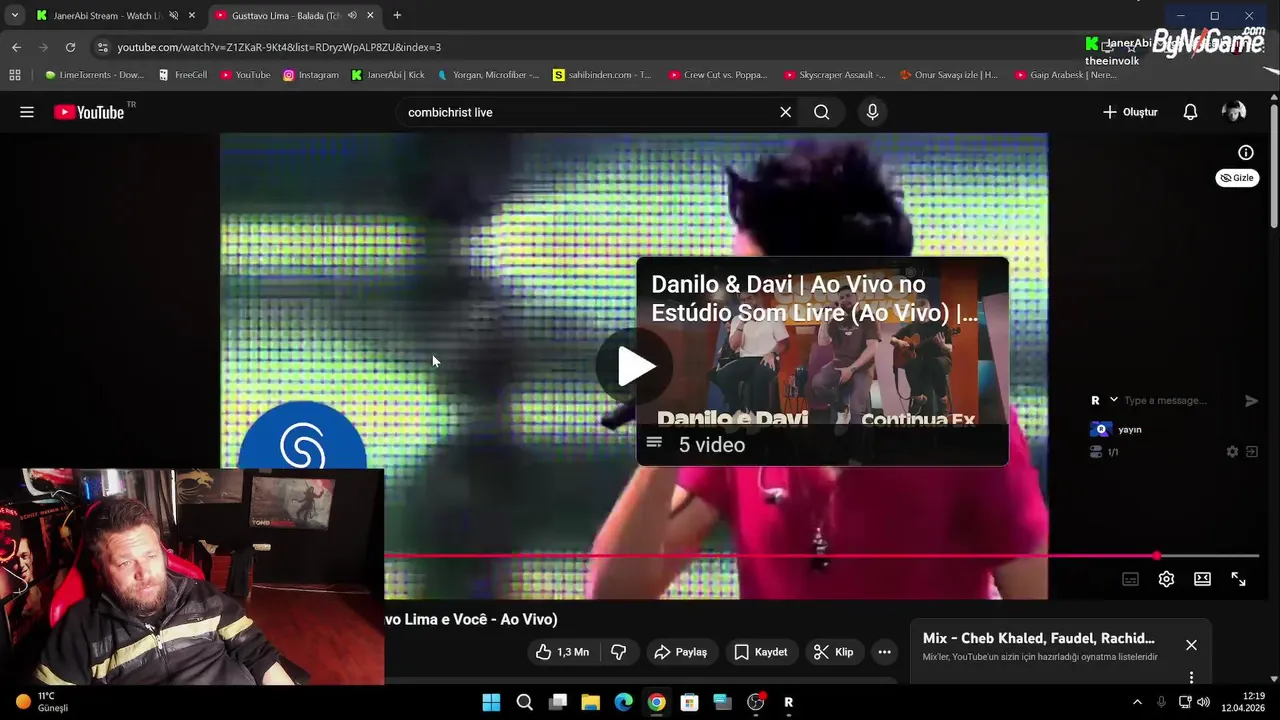The width and height of the screenshot is (1280, 720).
Task: Open the player settings gear
Action: pyautogui.click(x=1166, y=579)
